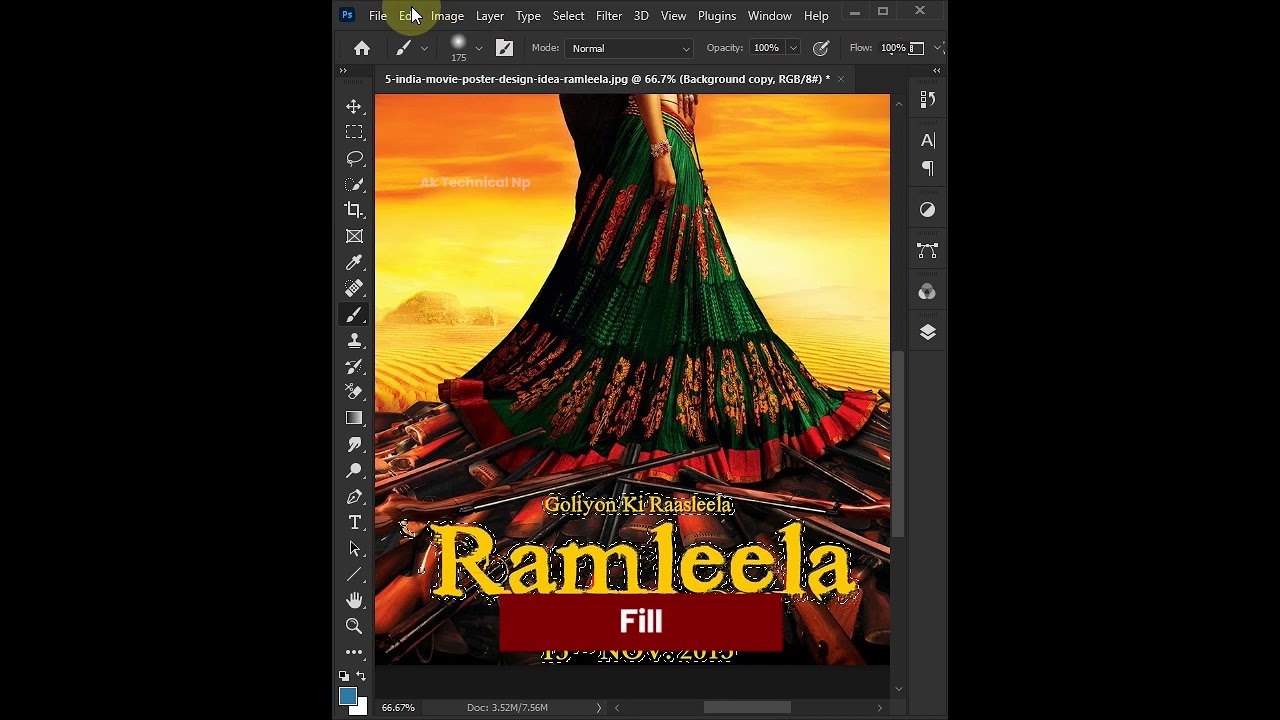Expand the toolbox to two columns

pyautogui.click(x=343, y=71)
